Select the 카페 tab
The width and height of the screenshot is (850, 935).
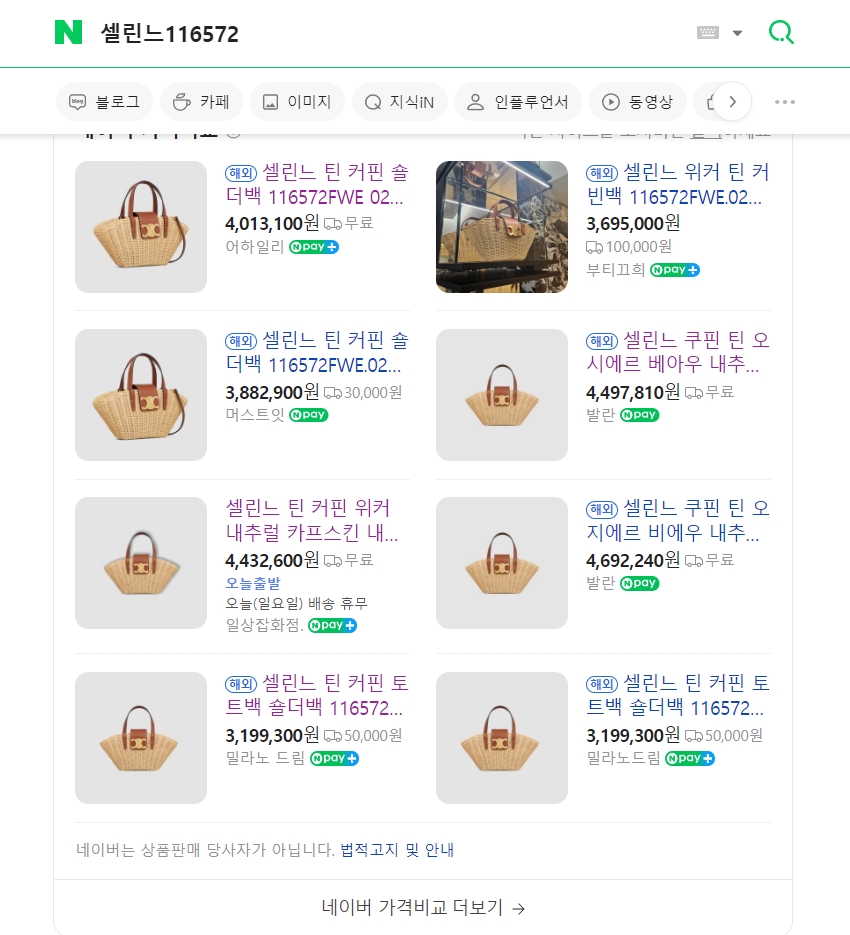201,102
